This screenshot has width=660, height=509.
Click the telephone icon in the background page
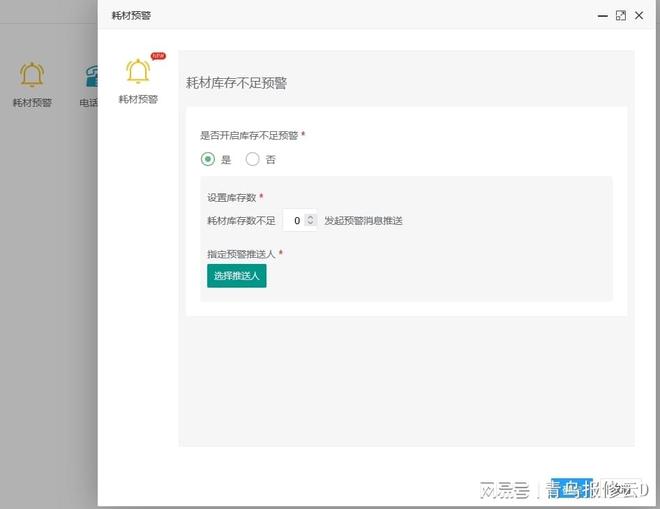click(91, 76)
